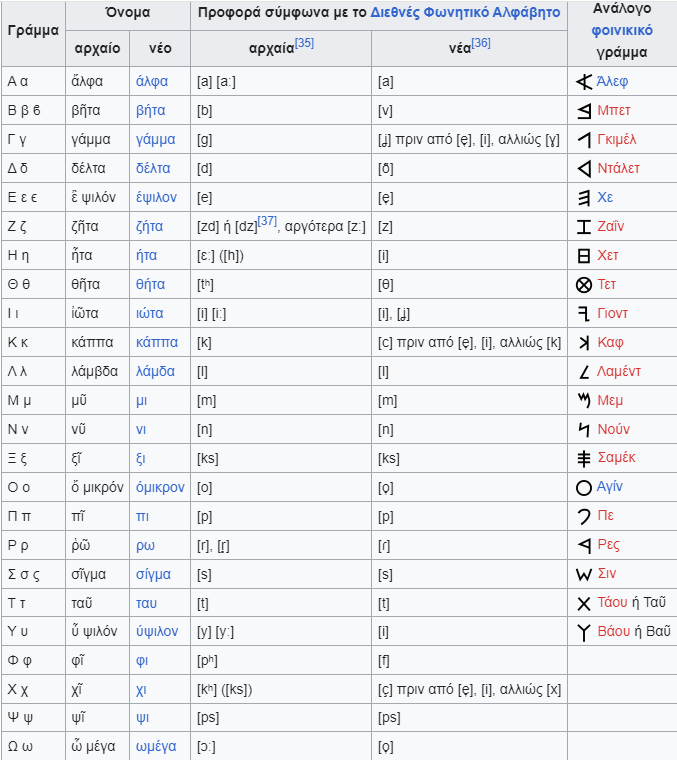Click the Phoenician Yodh glyph beside Γιοντ
Screen dimensions: 677x760
(x=584, y=314)
